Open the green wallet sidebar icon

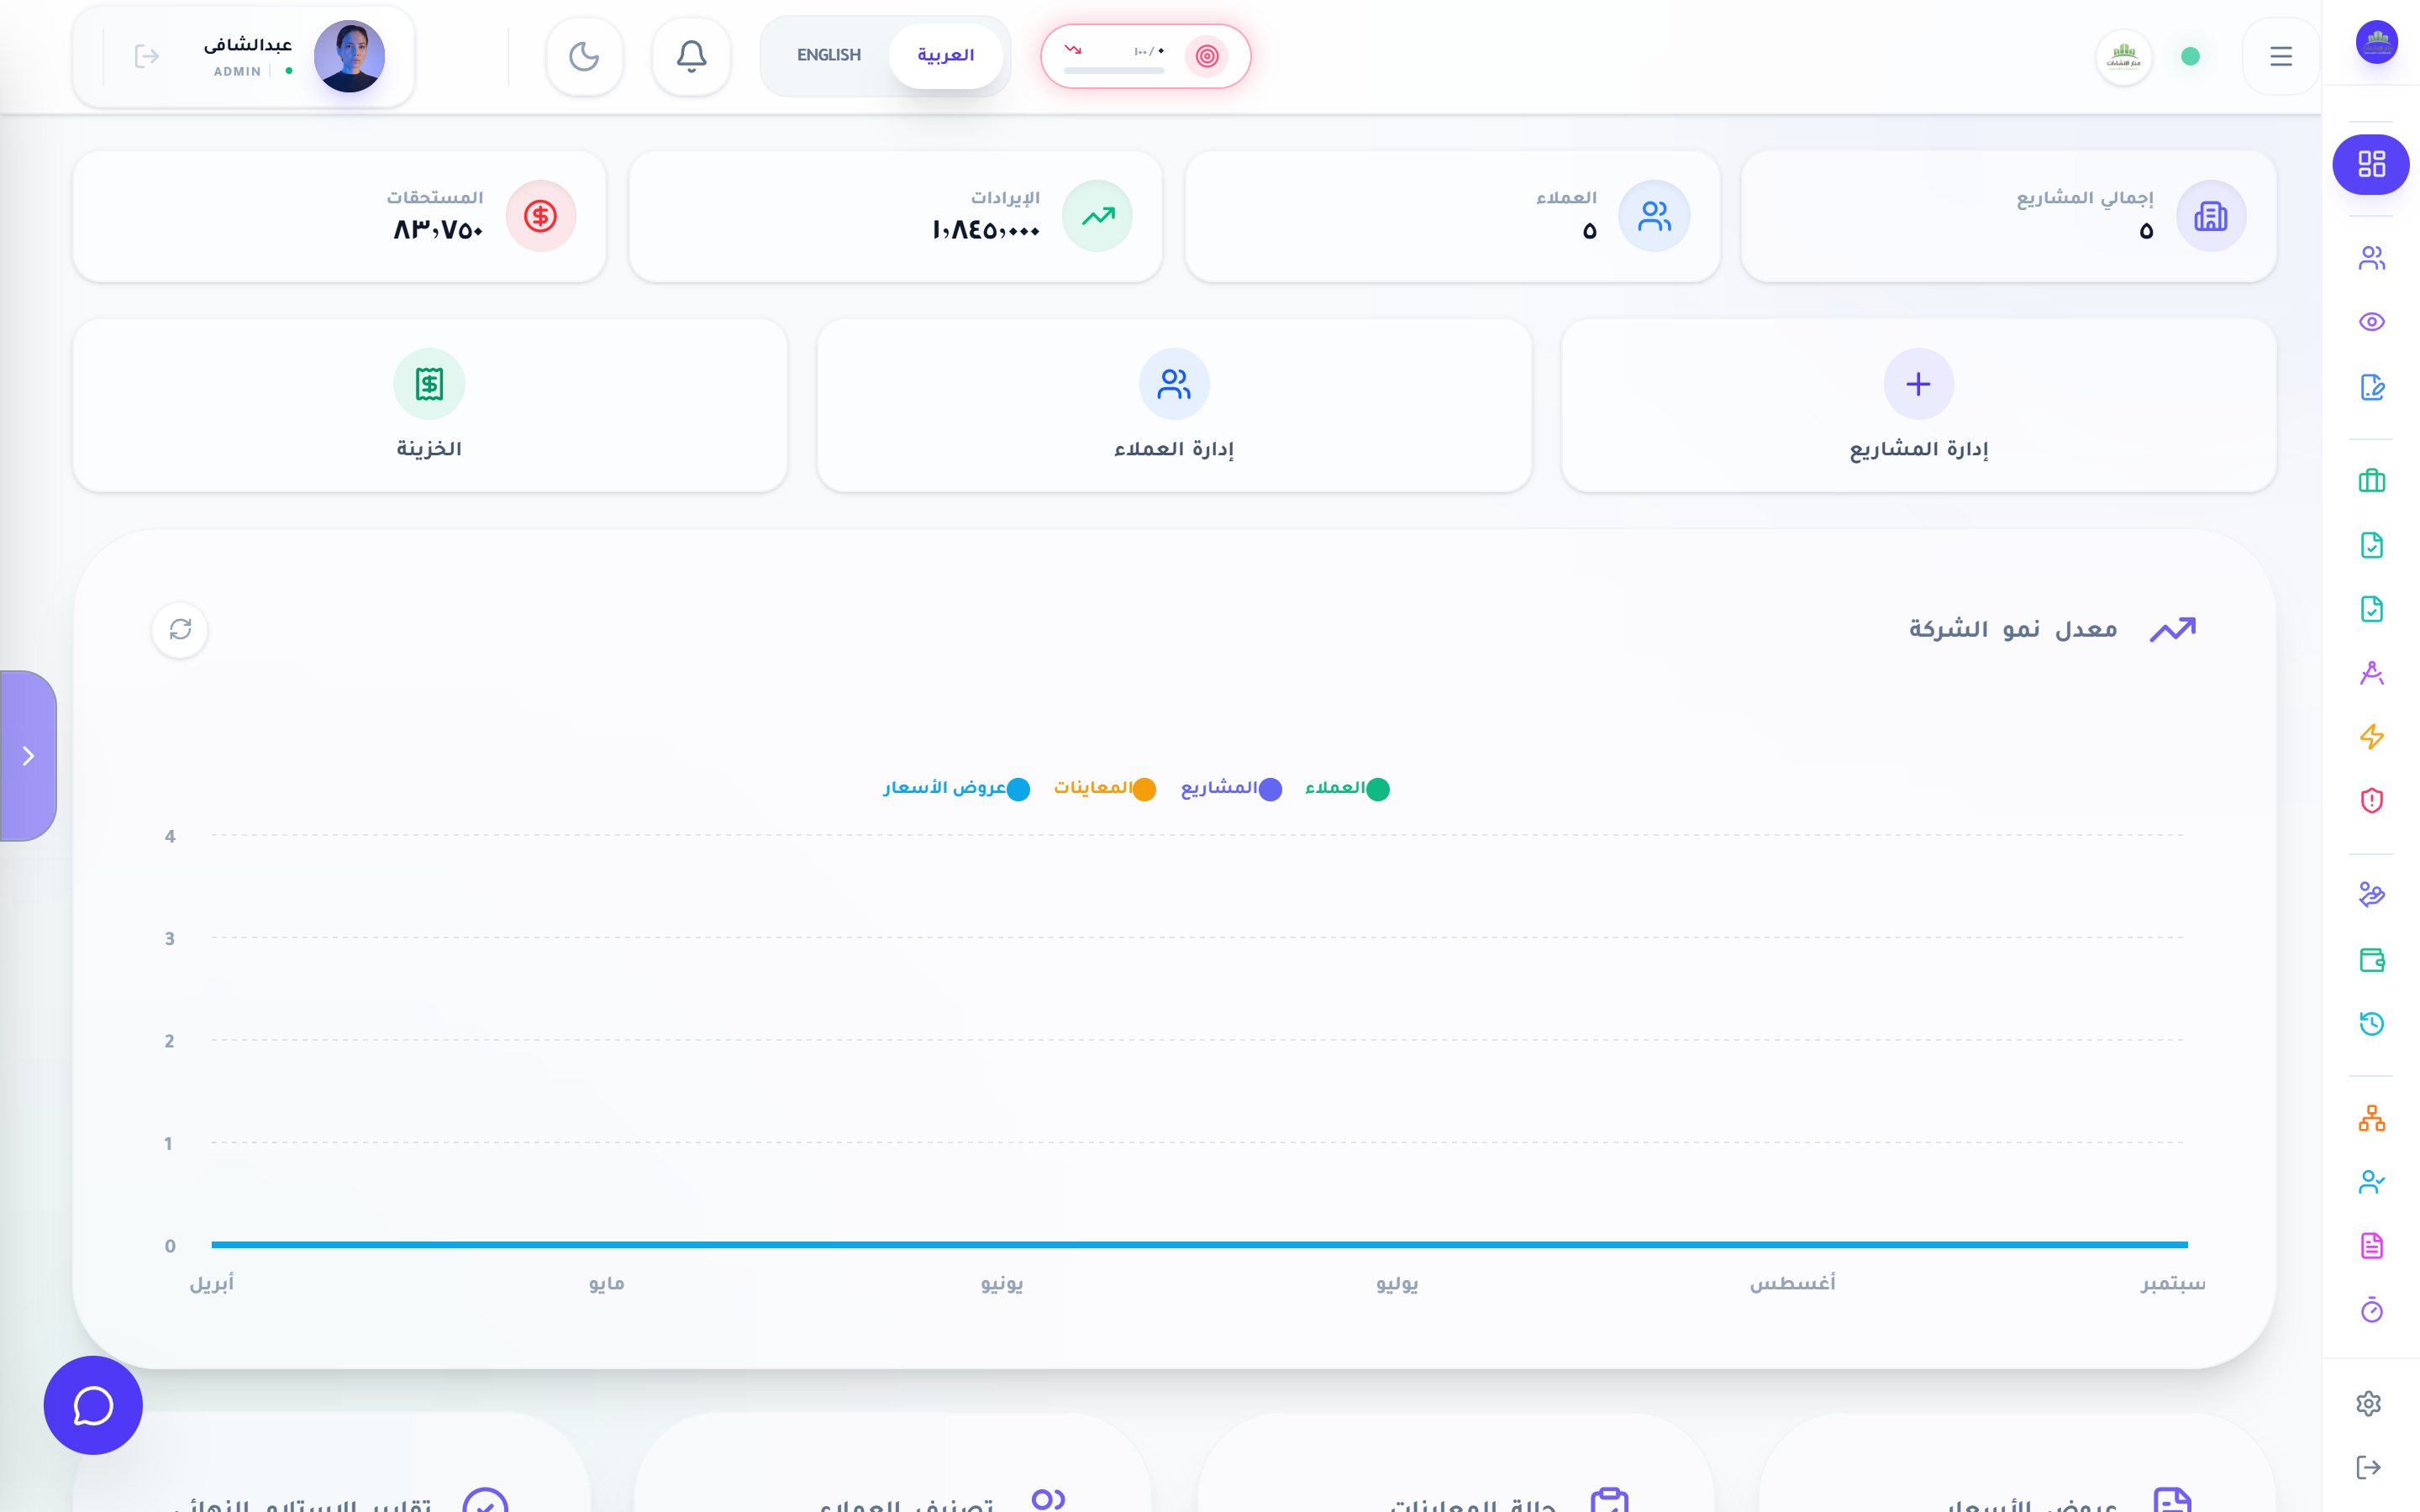click(x=2371, y=960)
